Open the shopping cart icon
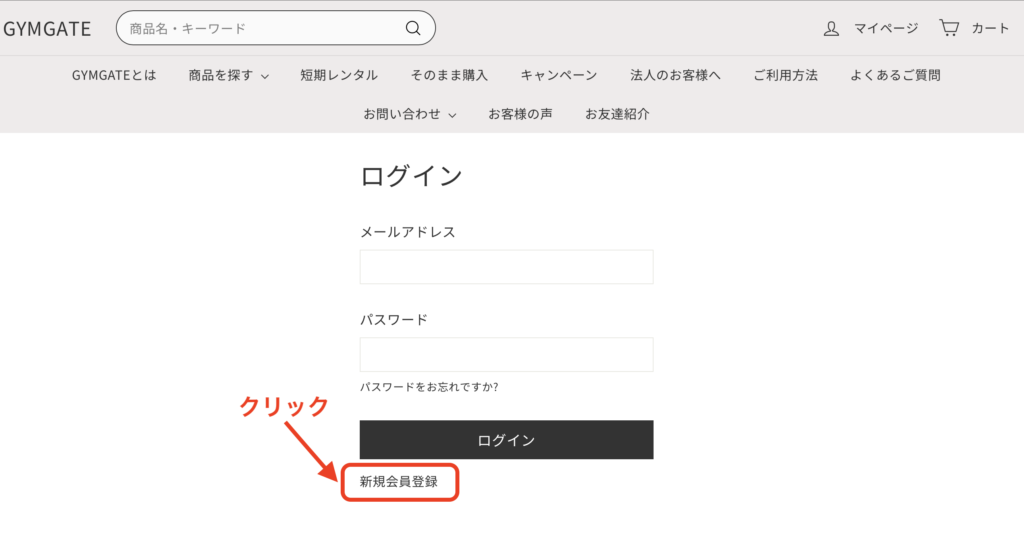Screen dimensions: 1024x543 (x=949, y=28)
